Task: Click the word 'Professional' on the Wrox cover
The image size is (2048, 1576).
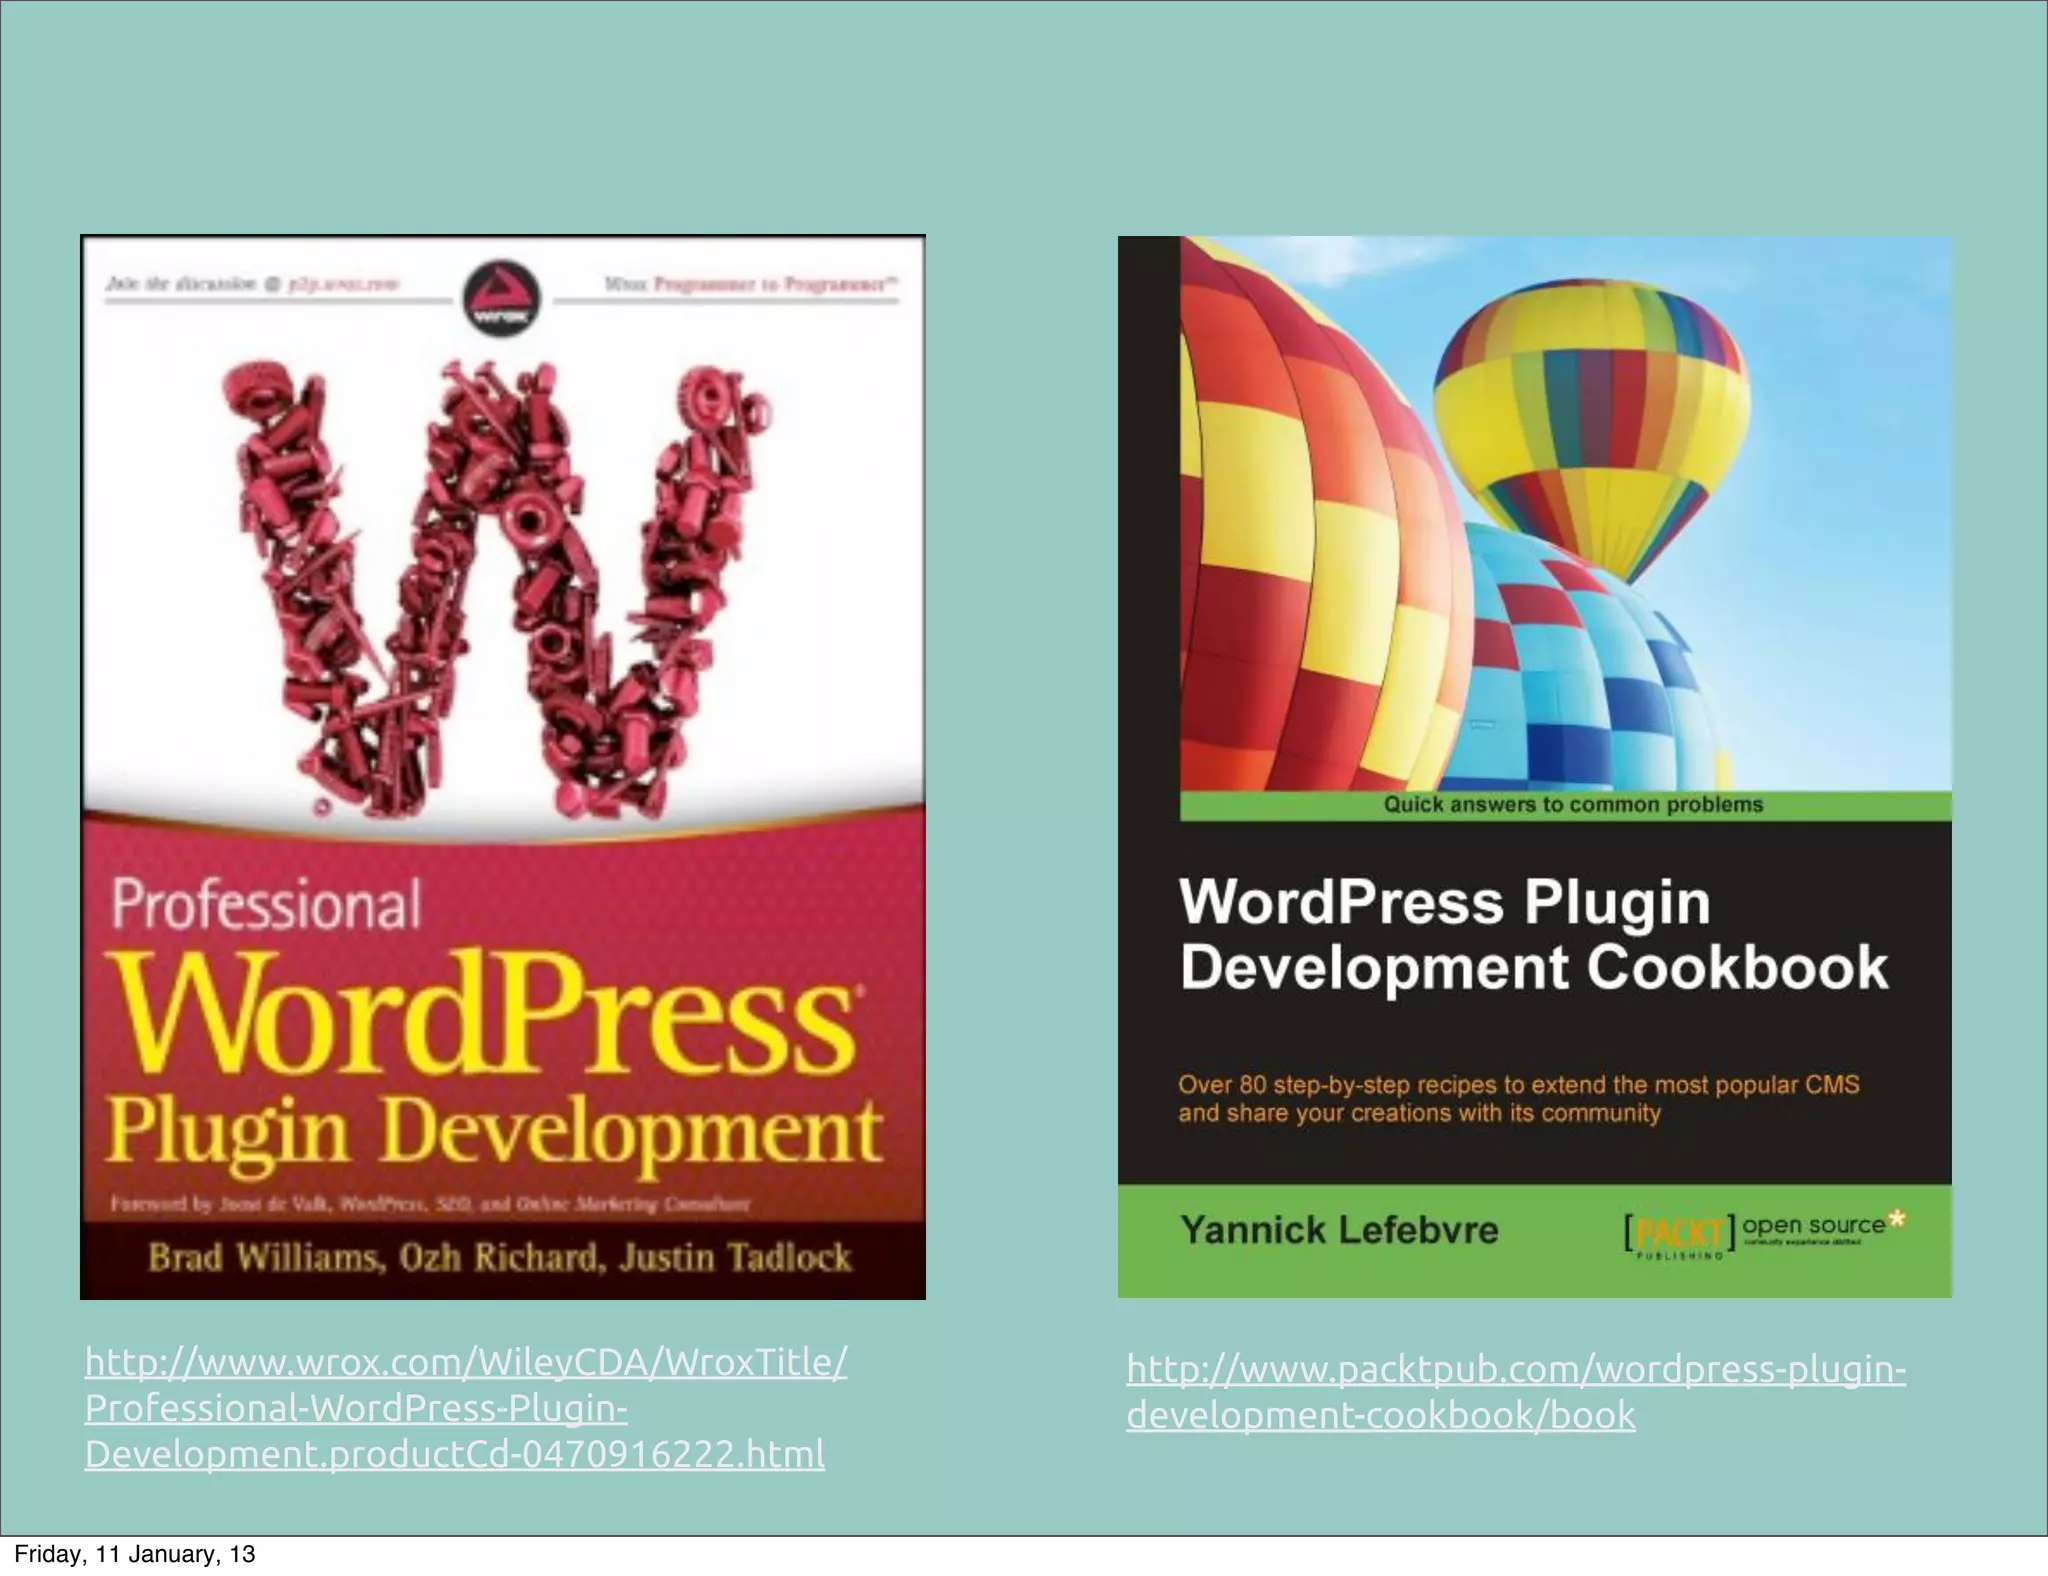Action: (266, 905)
